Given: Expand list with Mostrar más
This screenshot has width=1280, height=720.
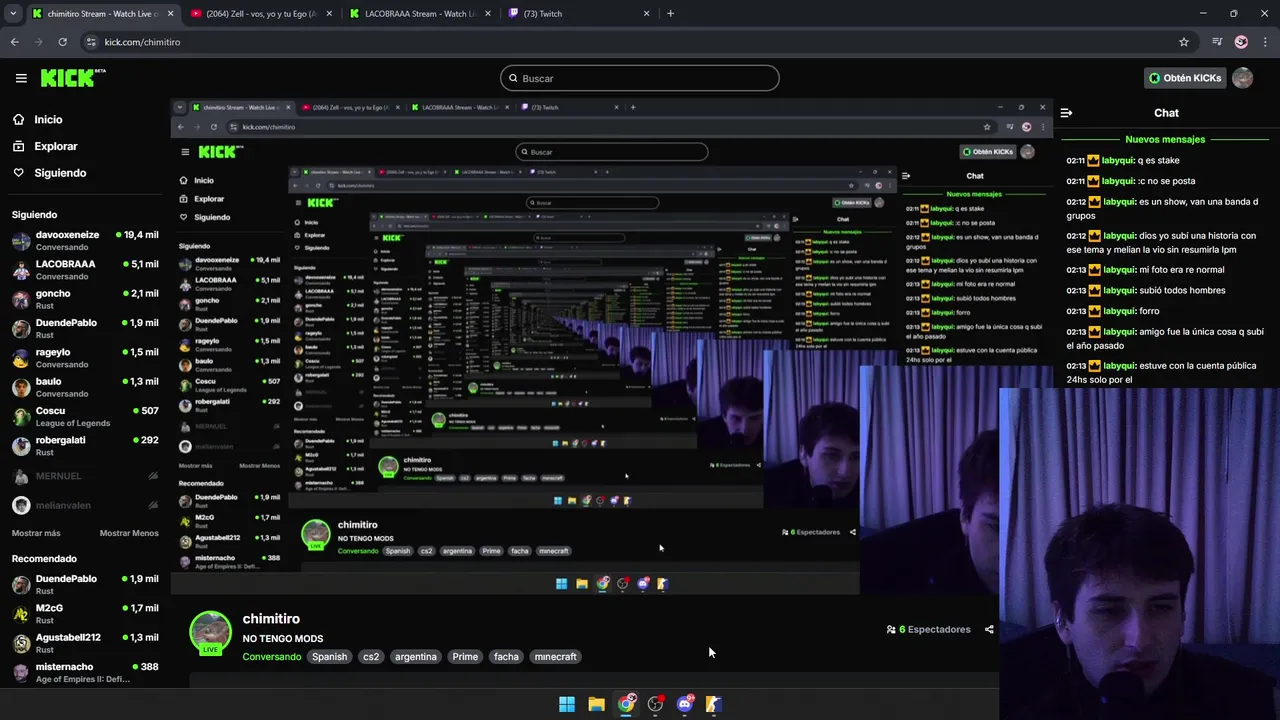Looking at the screenshot, I should (x=36, y=533).
